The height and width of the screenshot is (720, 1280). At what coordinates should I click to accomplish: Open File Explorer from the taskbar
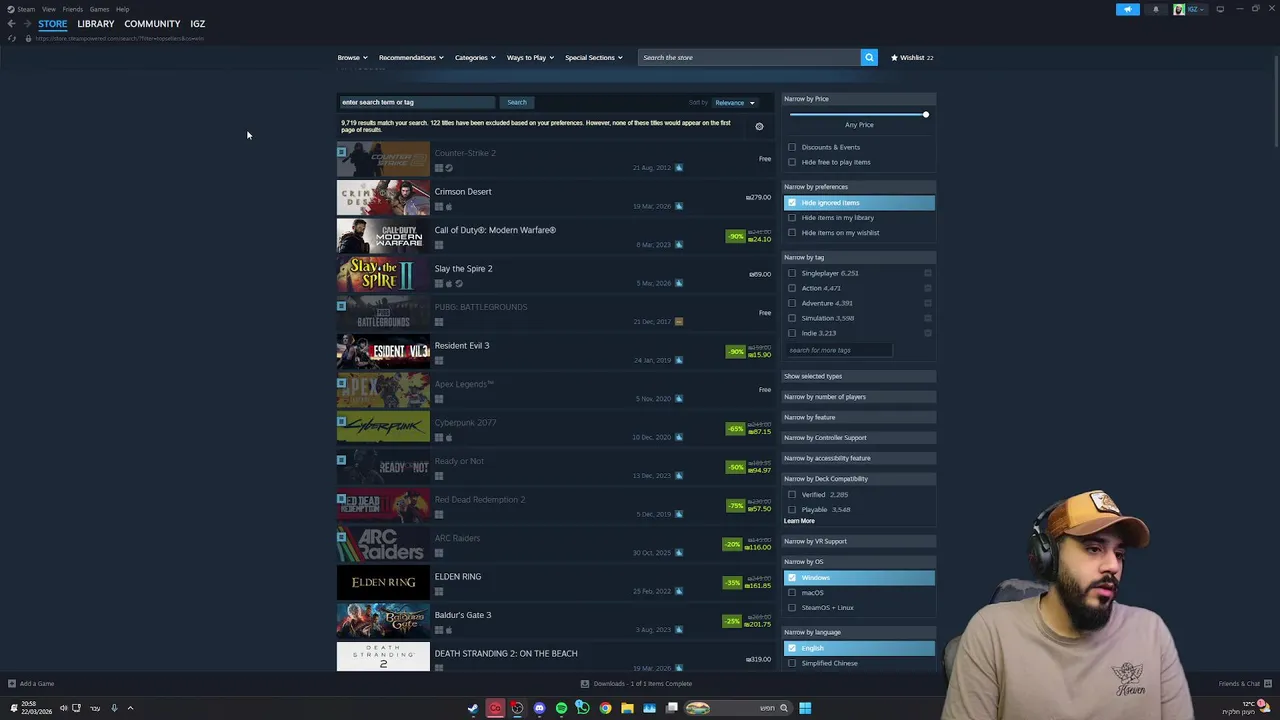point(627,708)
